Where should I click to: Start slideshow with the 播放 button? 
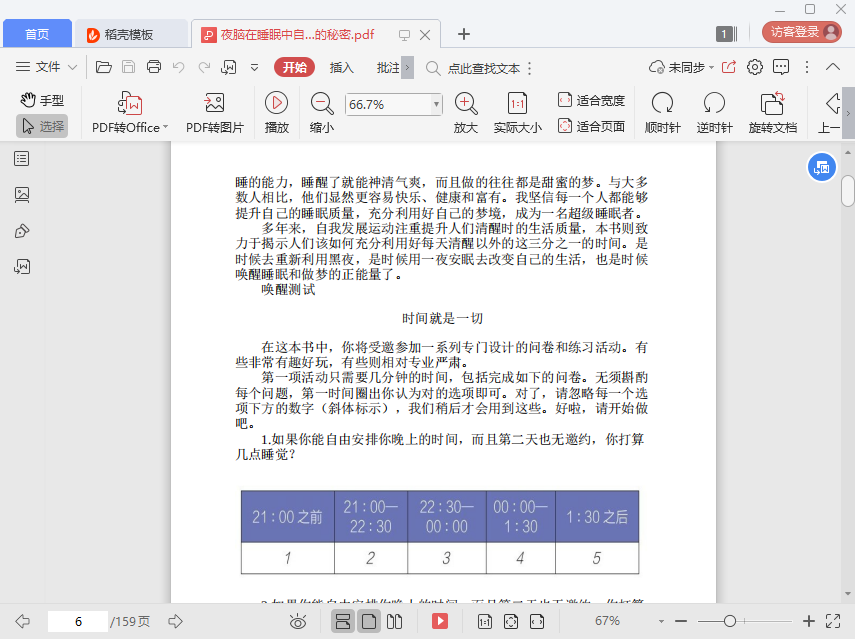[x=276, y=103]
